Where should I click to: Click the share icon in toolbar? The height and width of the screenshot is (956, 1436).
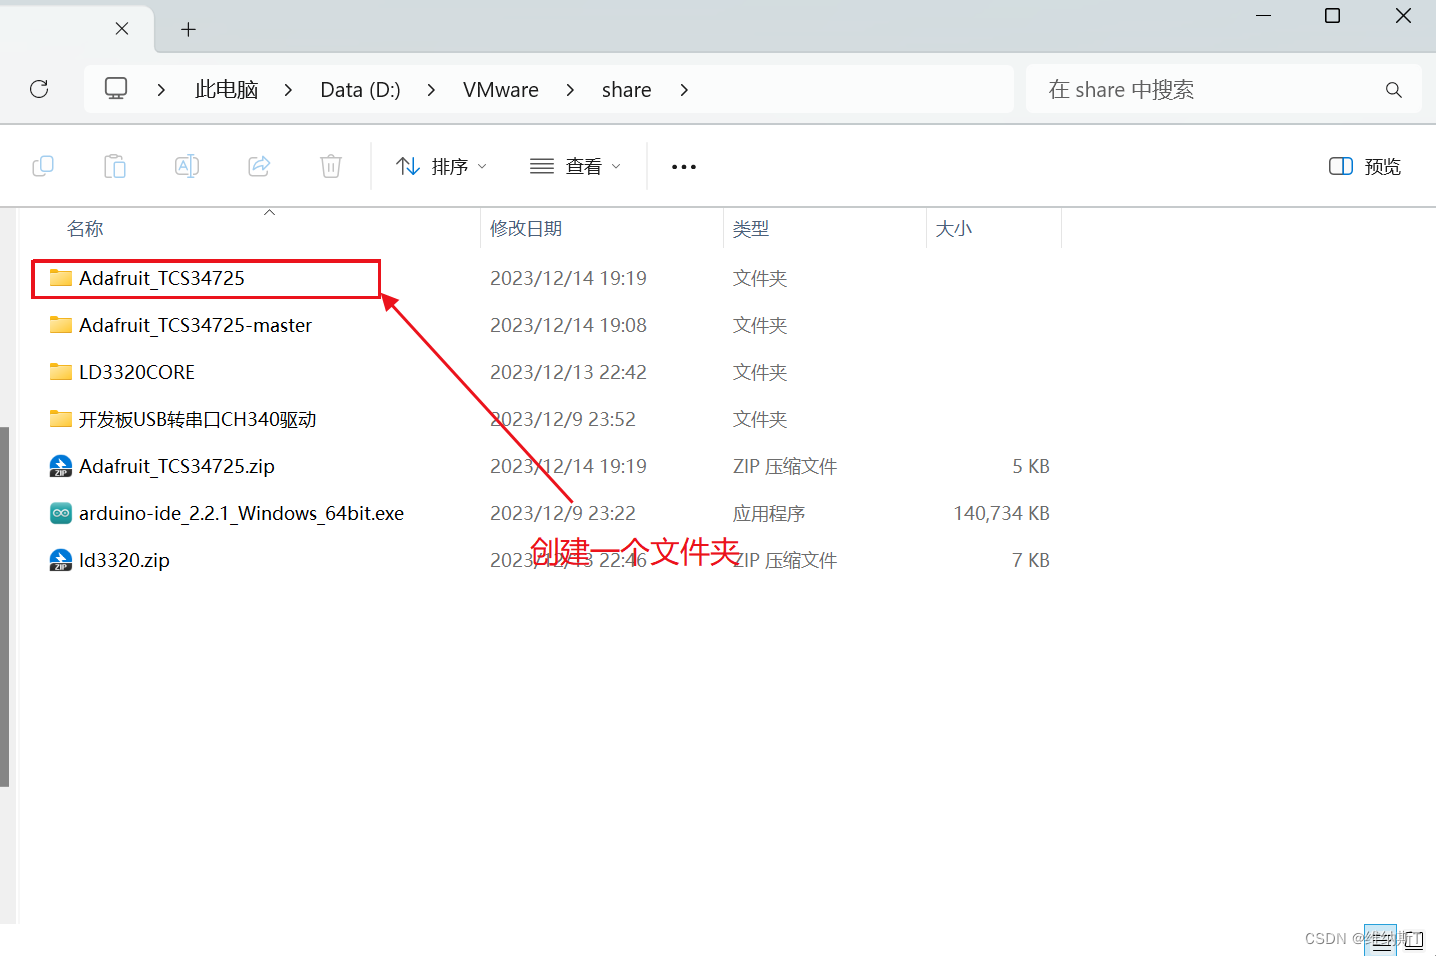pos(259,166)
